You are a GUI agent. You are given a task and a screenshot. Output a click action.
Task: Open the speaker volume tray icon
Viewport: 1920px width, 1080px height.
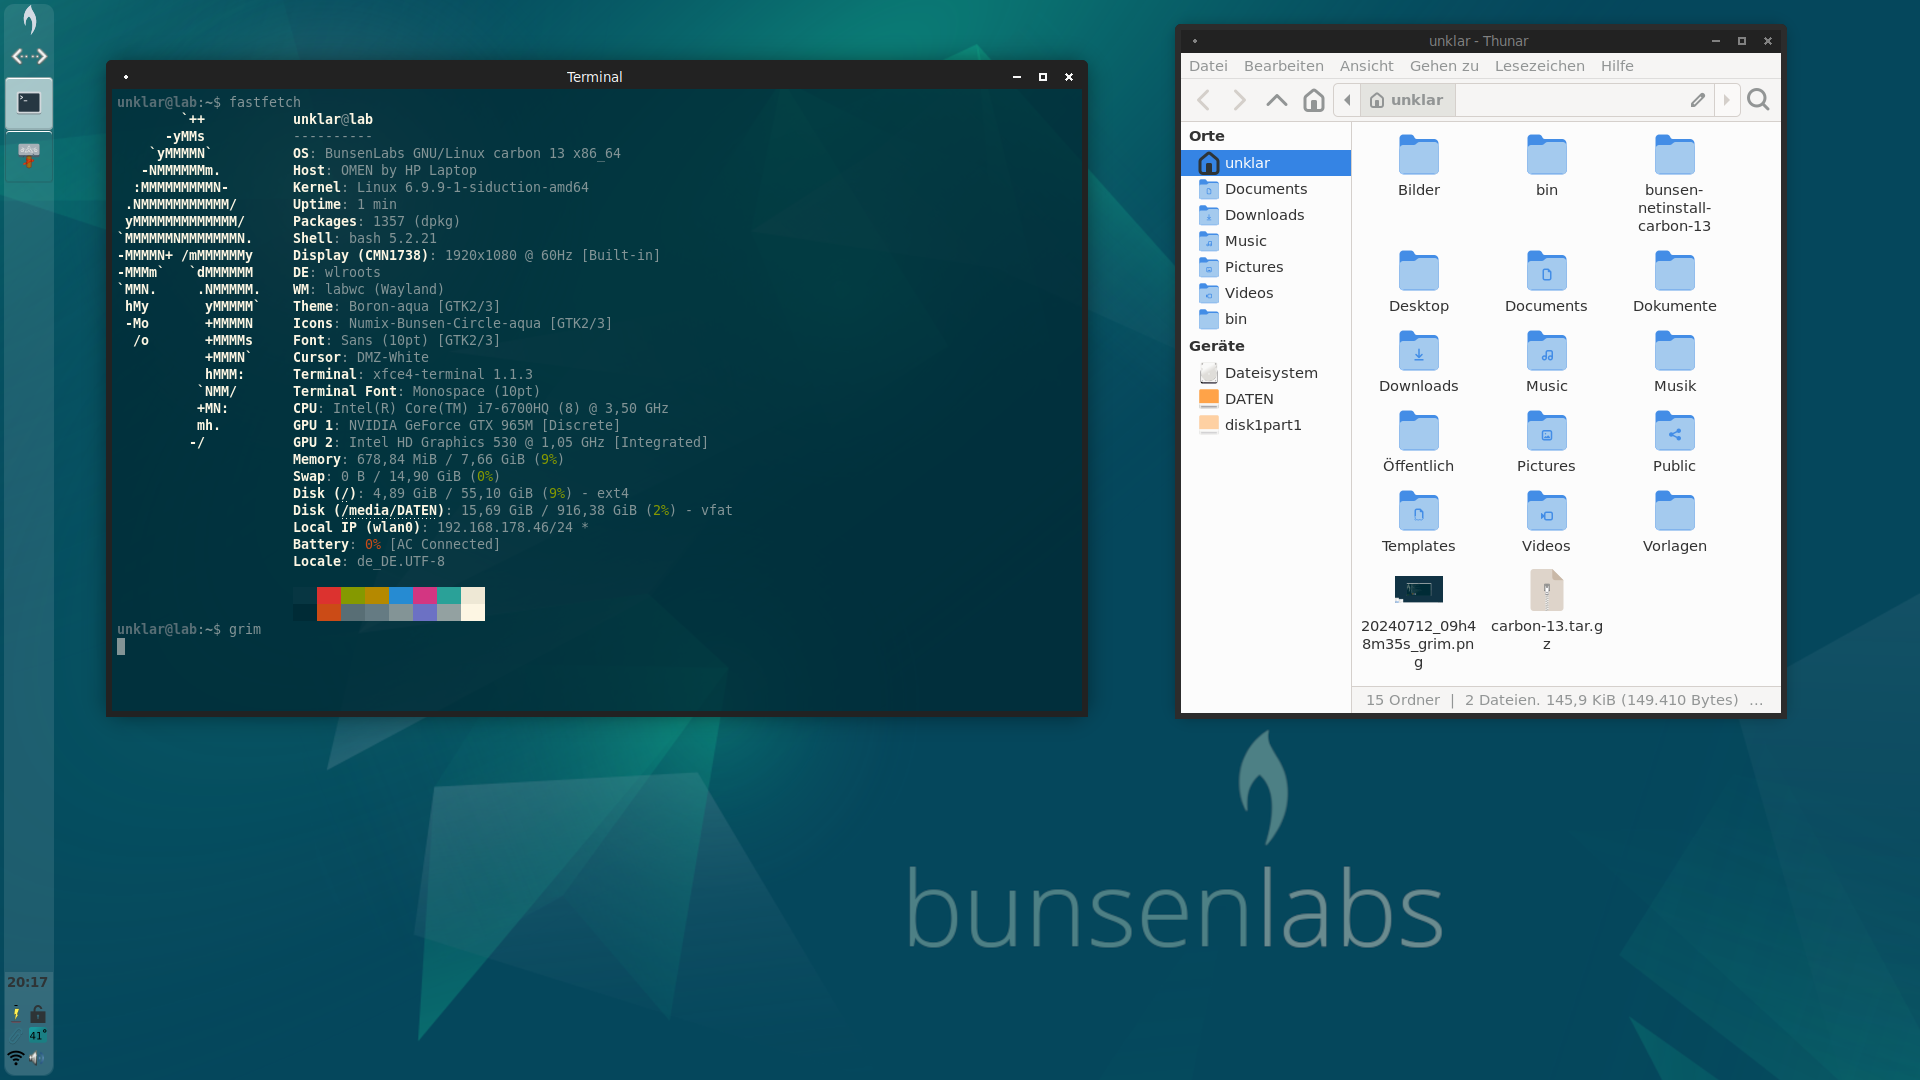pyautogui.click(x=37, y=1057)
